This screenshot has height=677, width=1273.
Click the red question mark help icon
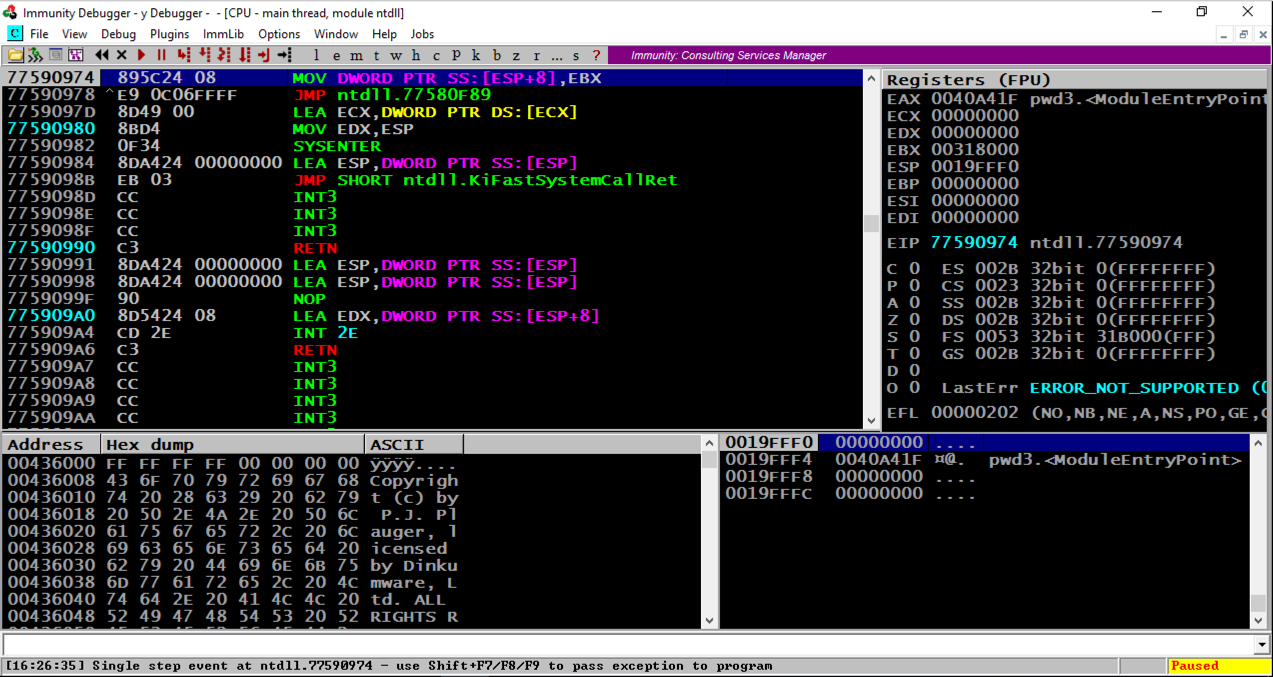(x=597, y=55)
